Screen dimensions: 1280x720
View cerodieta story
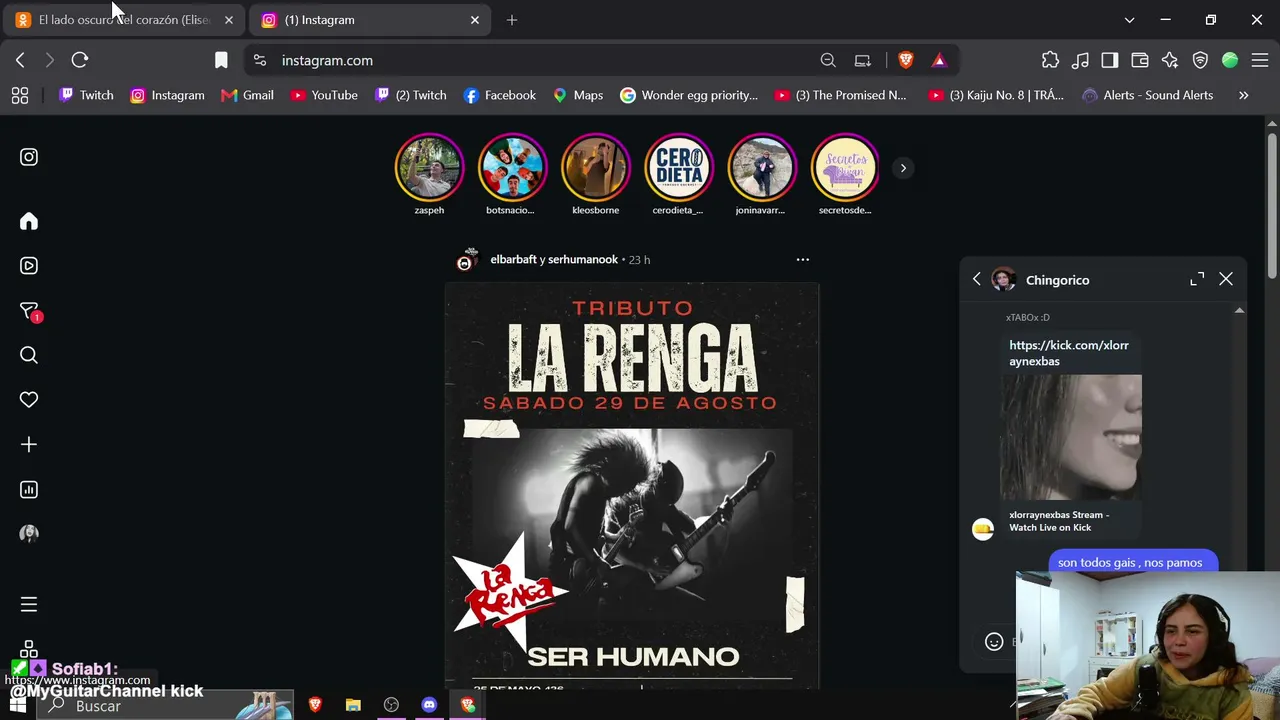pos(679,168)
